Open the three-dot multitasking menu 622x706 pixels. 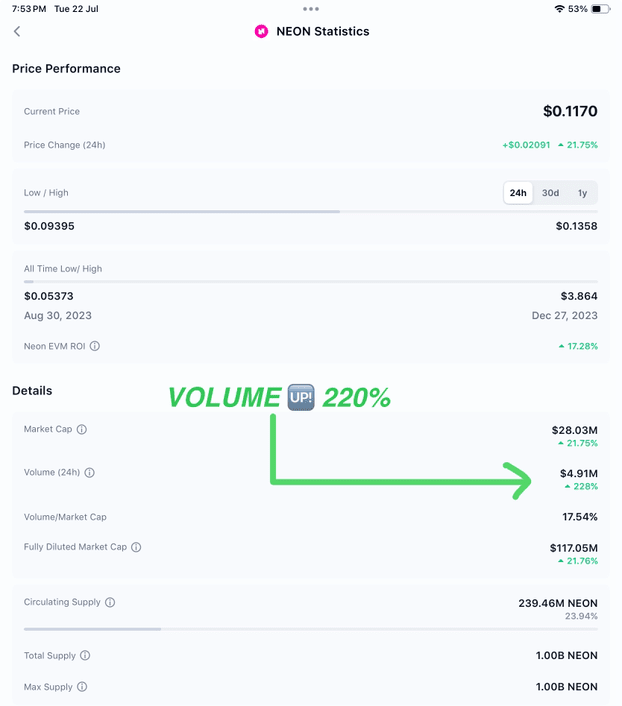pos(311,9)
